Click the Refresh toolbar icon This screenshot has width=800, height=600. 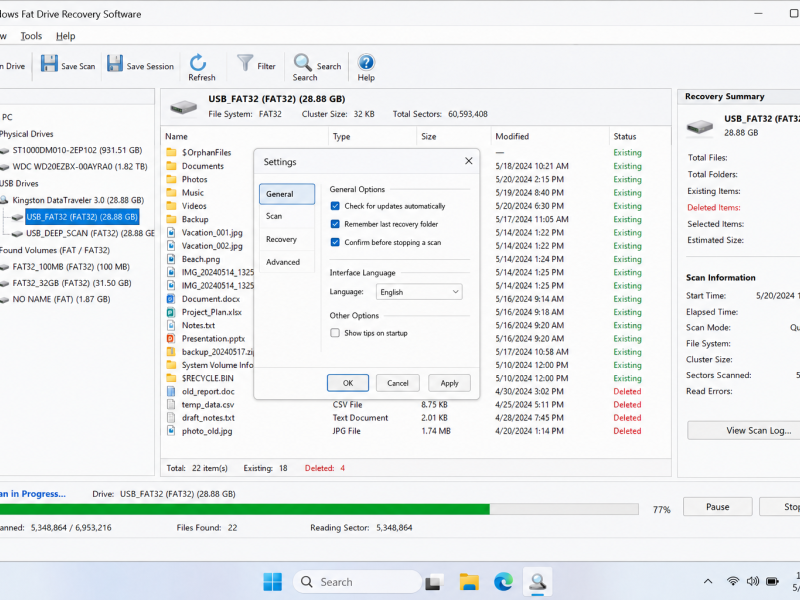(198, 62)
